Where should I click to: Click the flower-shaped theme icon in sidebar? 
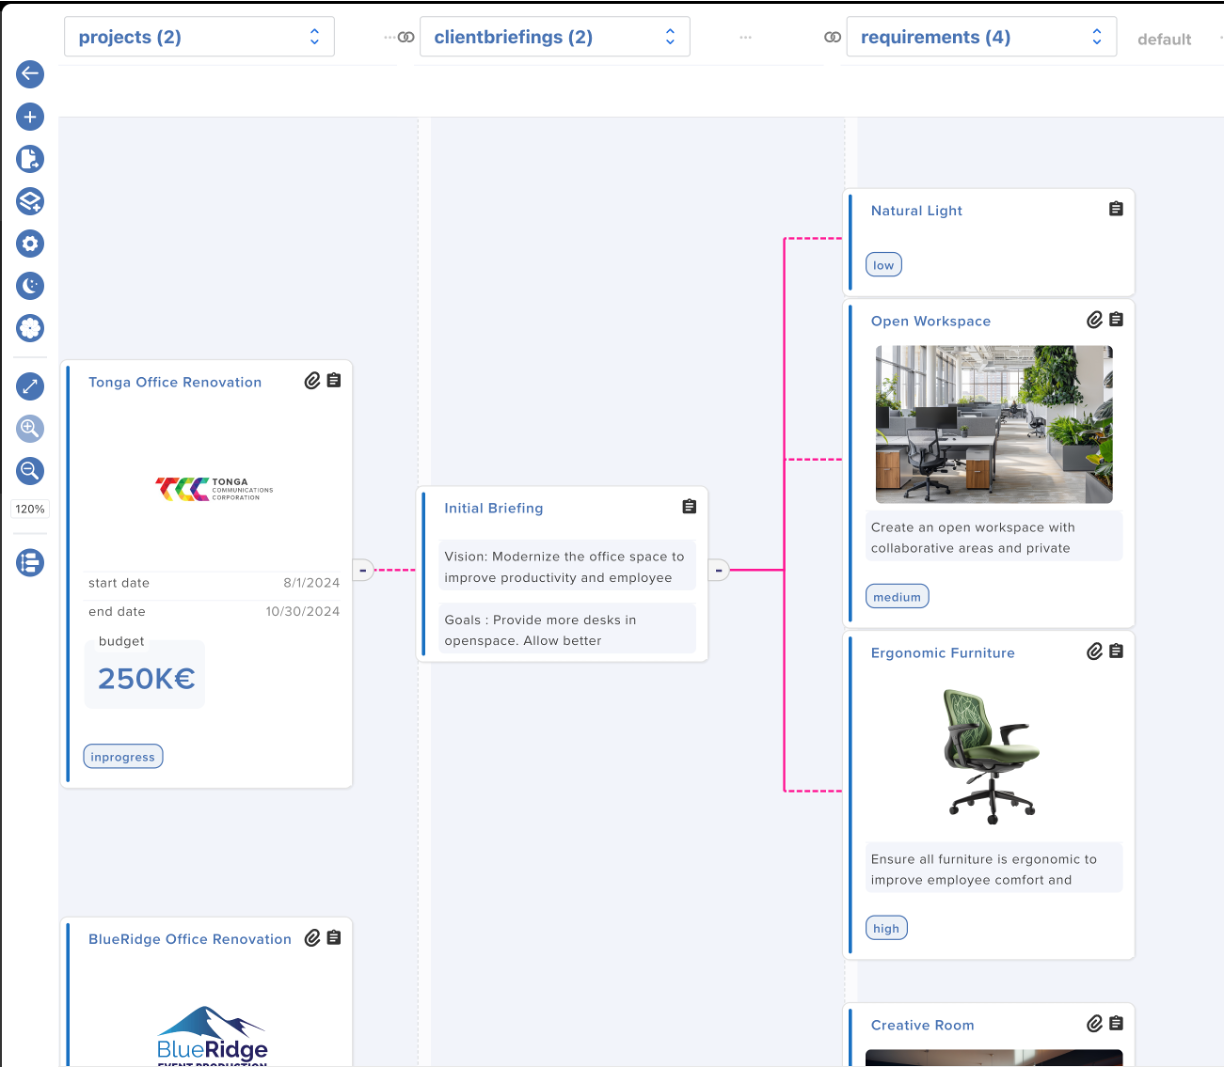pos(30,328)
